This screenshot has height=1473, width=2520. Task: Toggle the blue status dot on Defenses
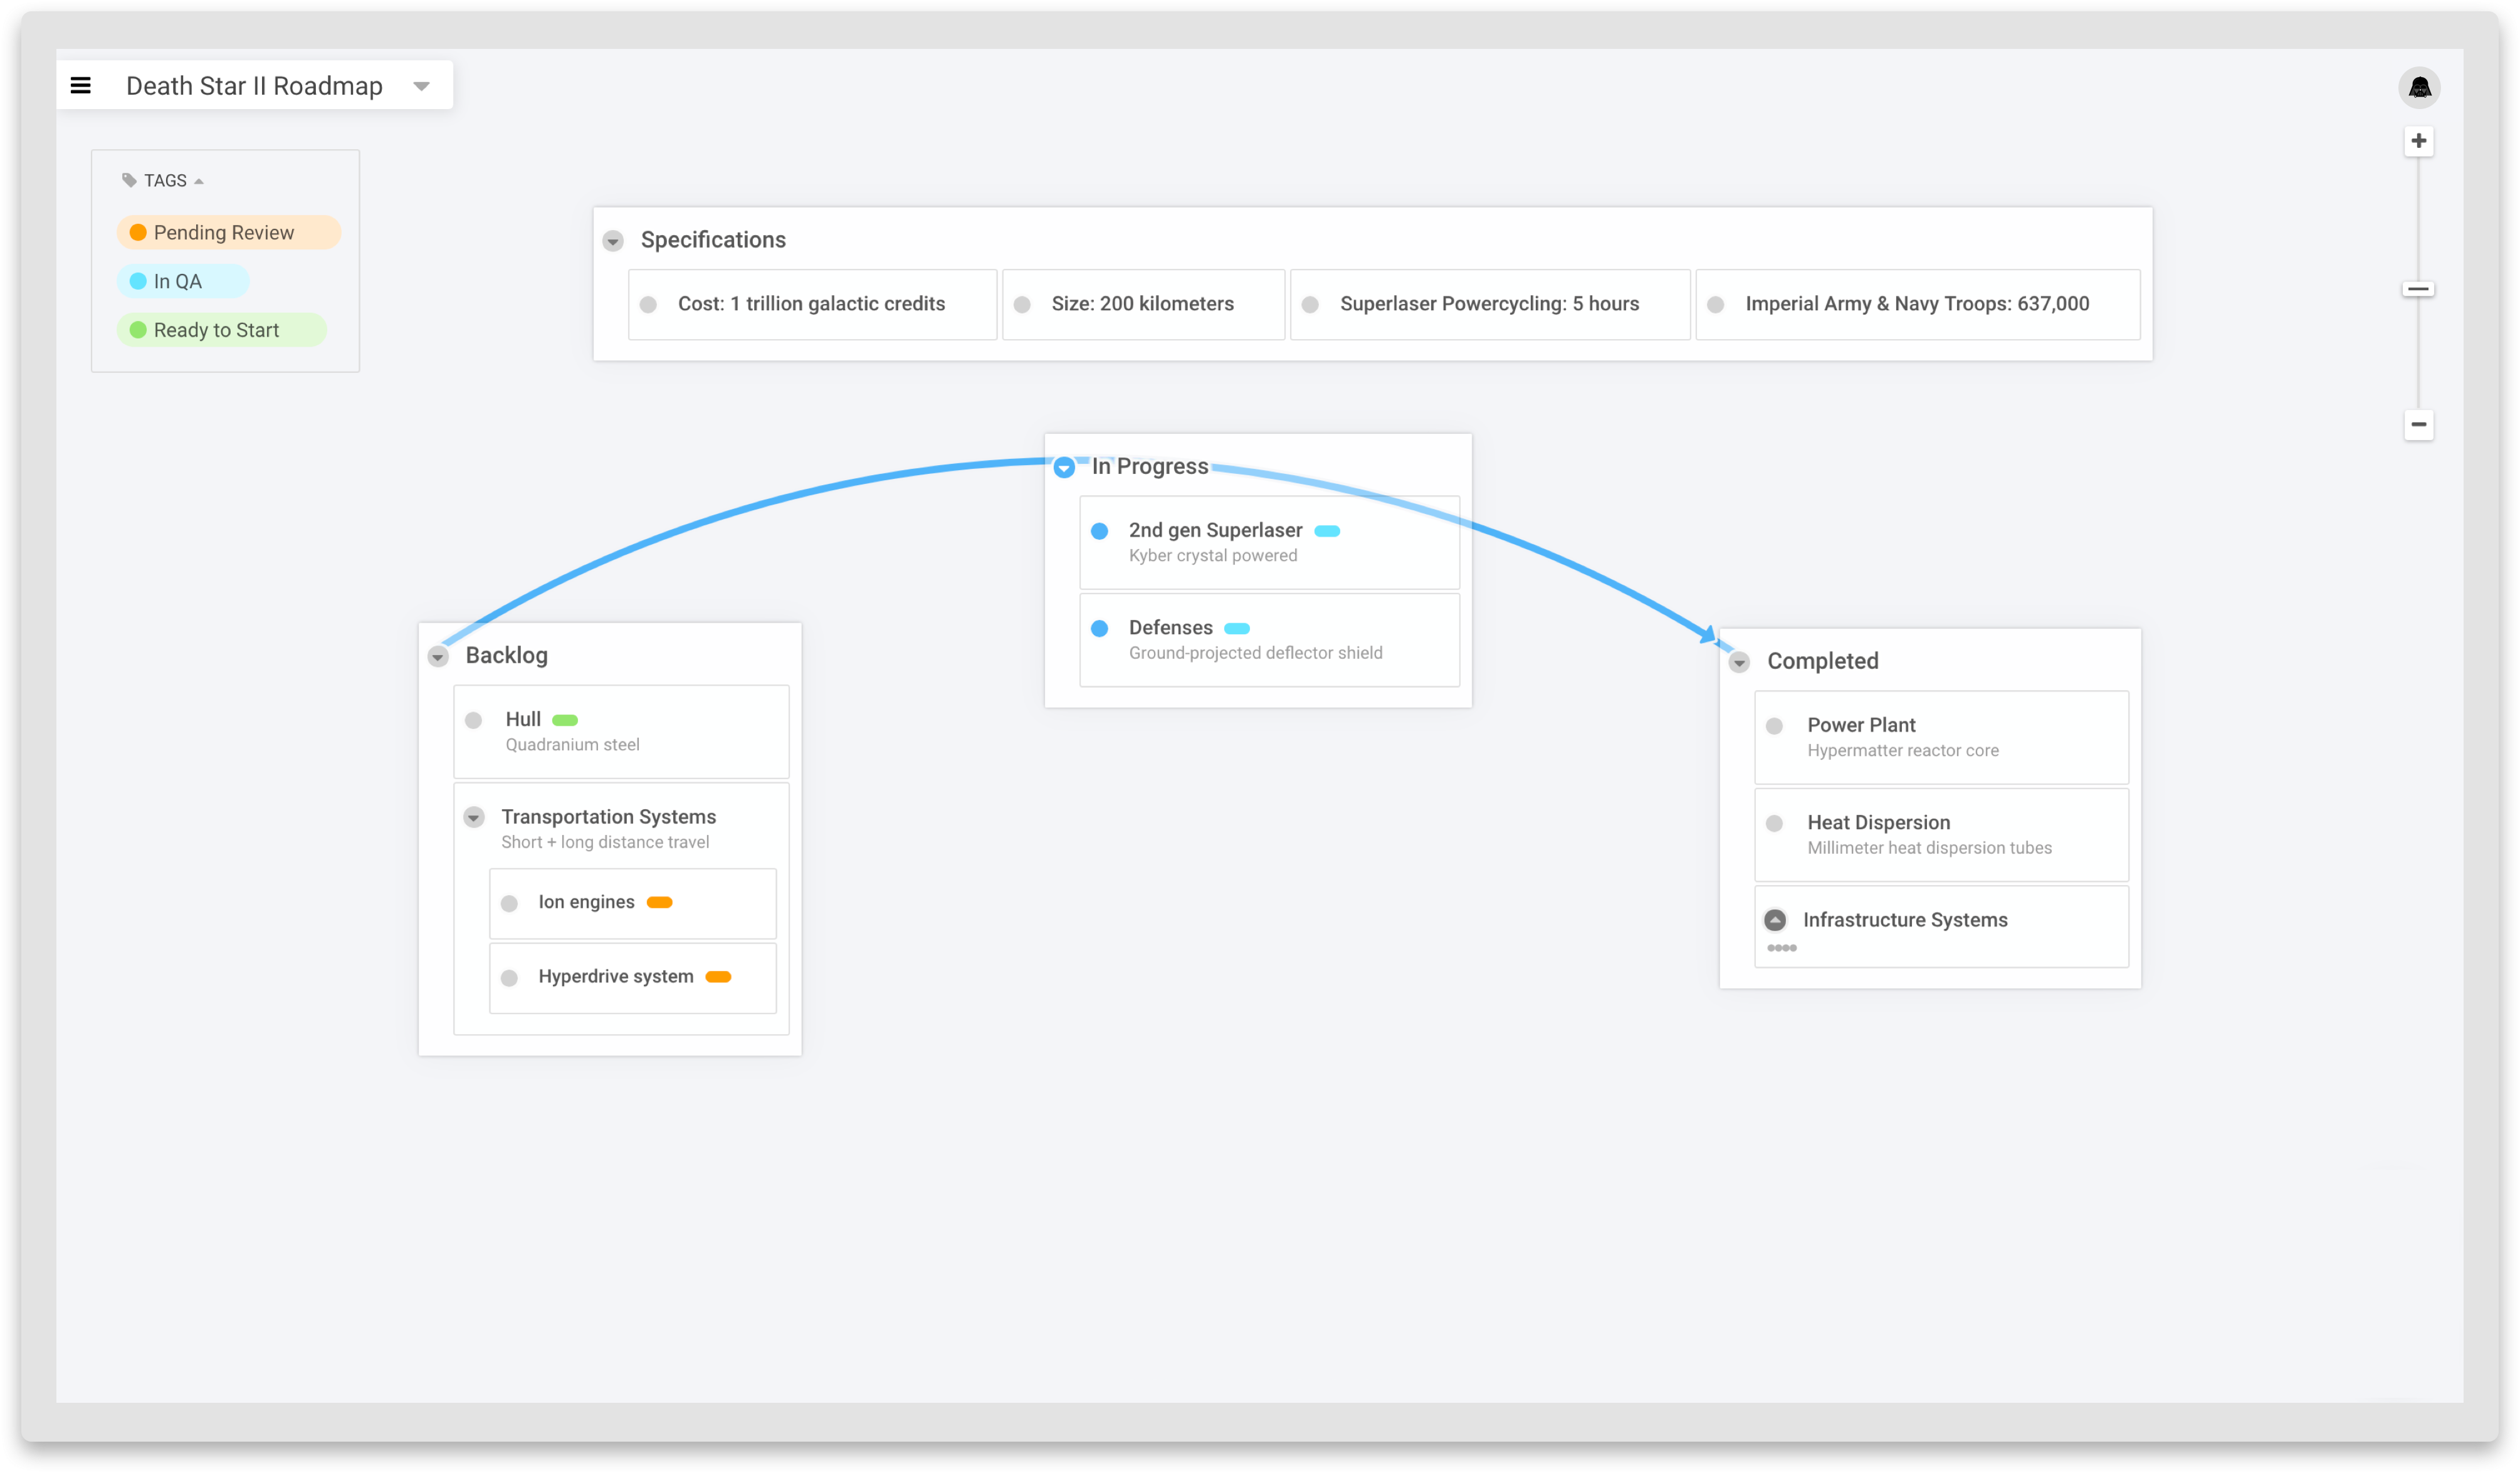tap(1099, 628)
